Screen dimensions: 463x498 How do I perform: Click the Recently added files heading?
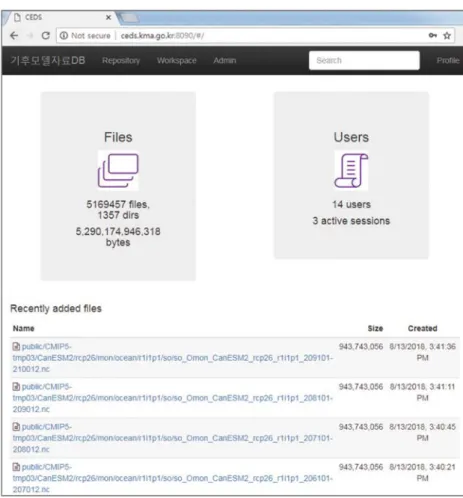(56, 308)
